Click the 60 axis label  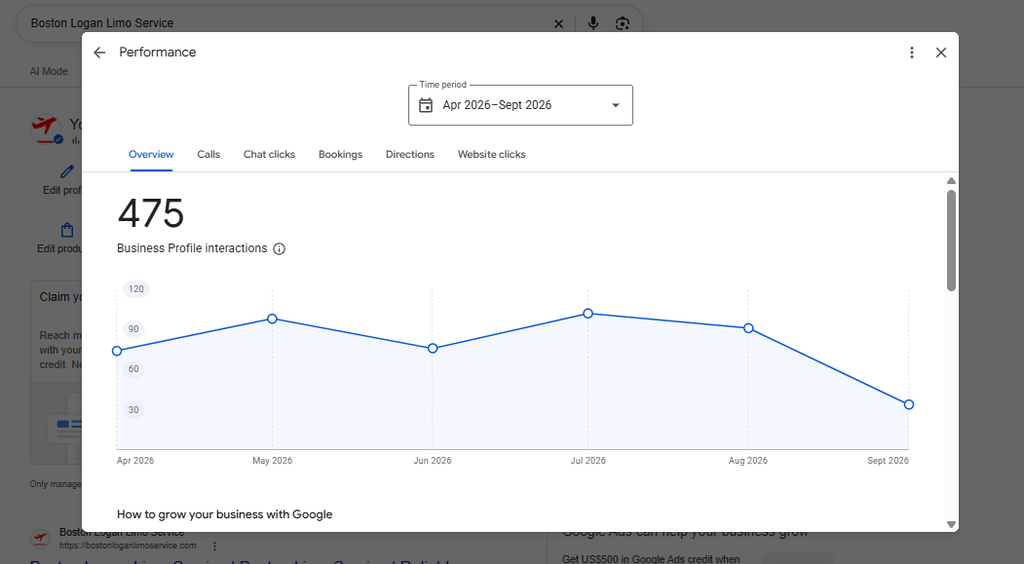133,369
